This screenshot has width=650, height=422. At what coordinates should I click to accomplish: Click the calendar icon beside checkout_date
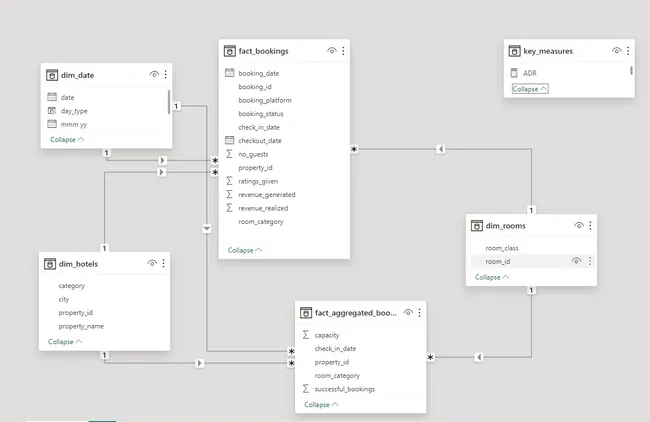click(x=229, y=140)
